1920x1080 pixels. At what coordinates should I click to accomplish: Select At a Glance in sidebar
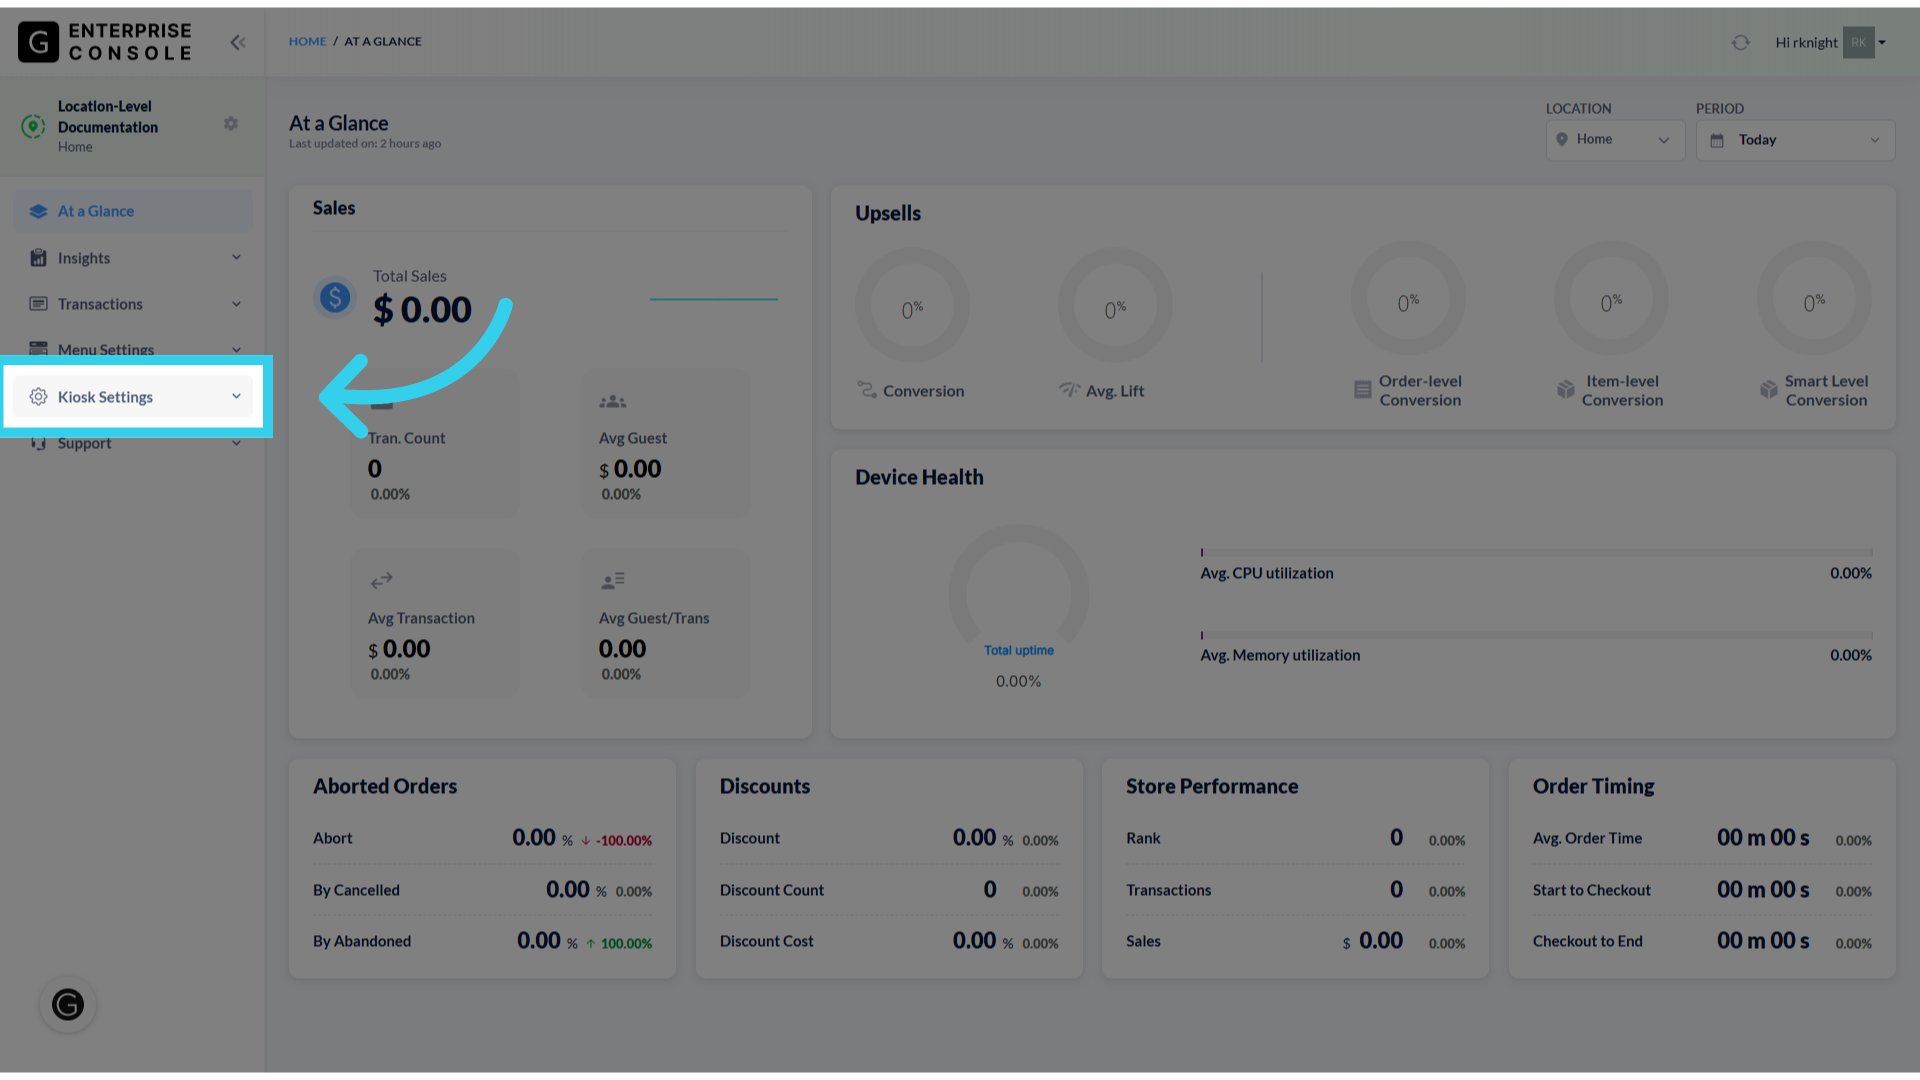pyautogui.click(x=133, y=211)
